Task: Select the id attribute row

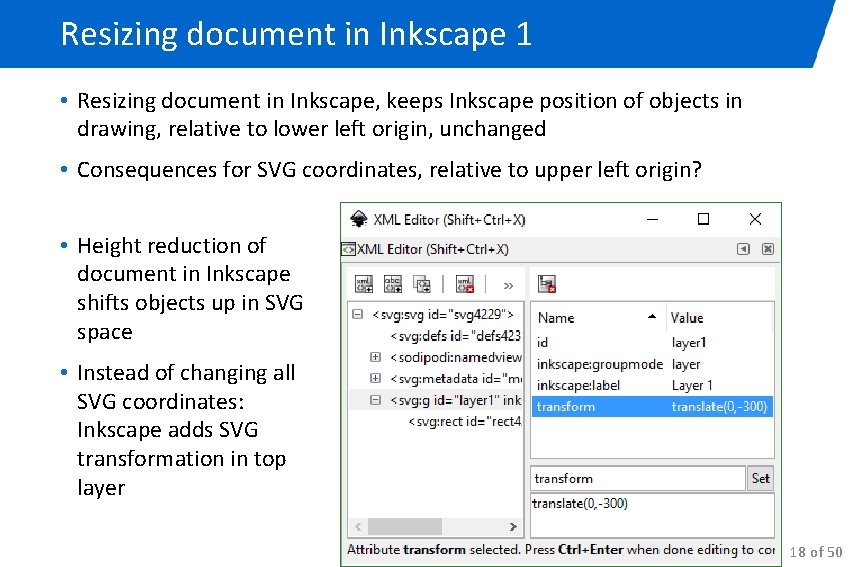Action: tap(652, 343)
